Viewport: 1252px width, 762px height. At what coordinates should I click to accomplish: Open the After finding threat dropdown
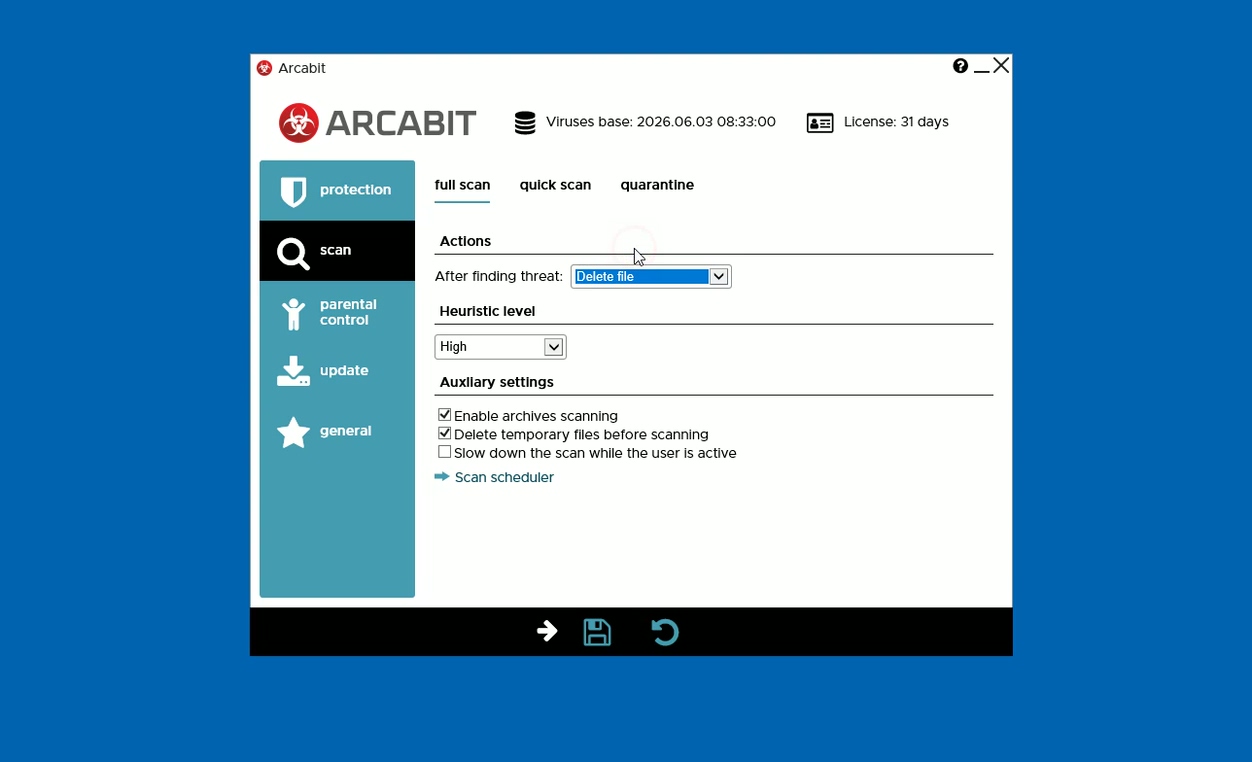pos(651,277)
